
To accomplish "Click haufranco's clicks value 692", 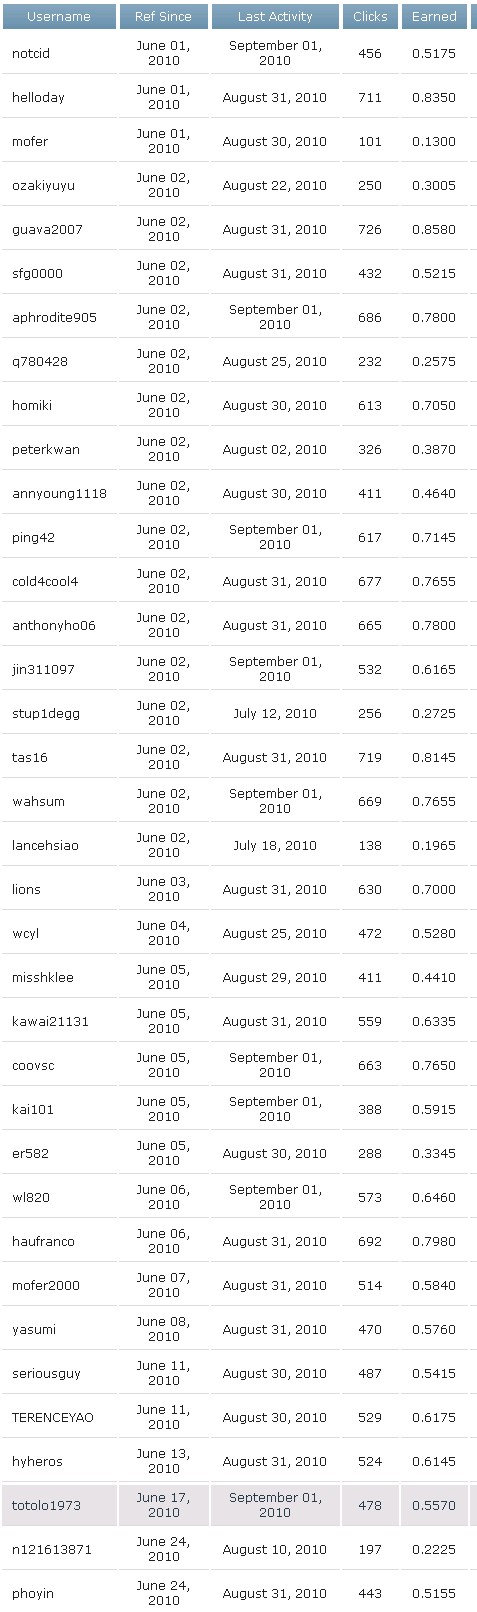I will 370,1242.
